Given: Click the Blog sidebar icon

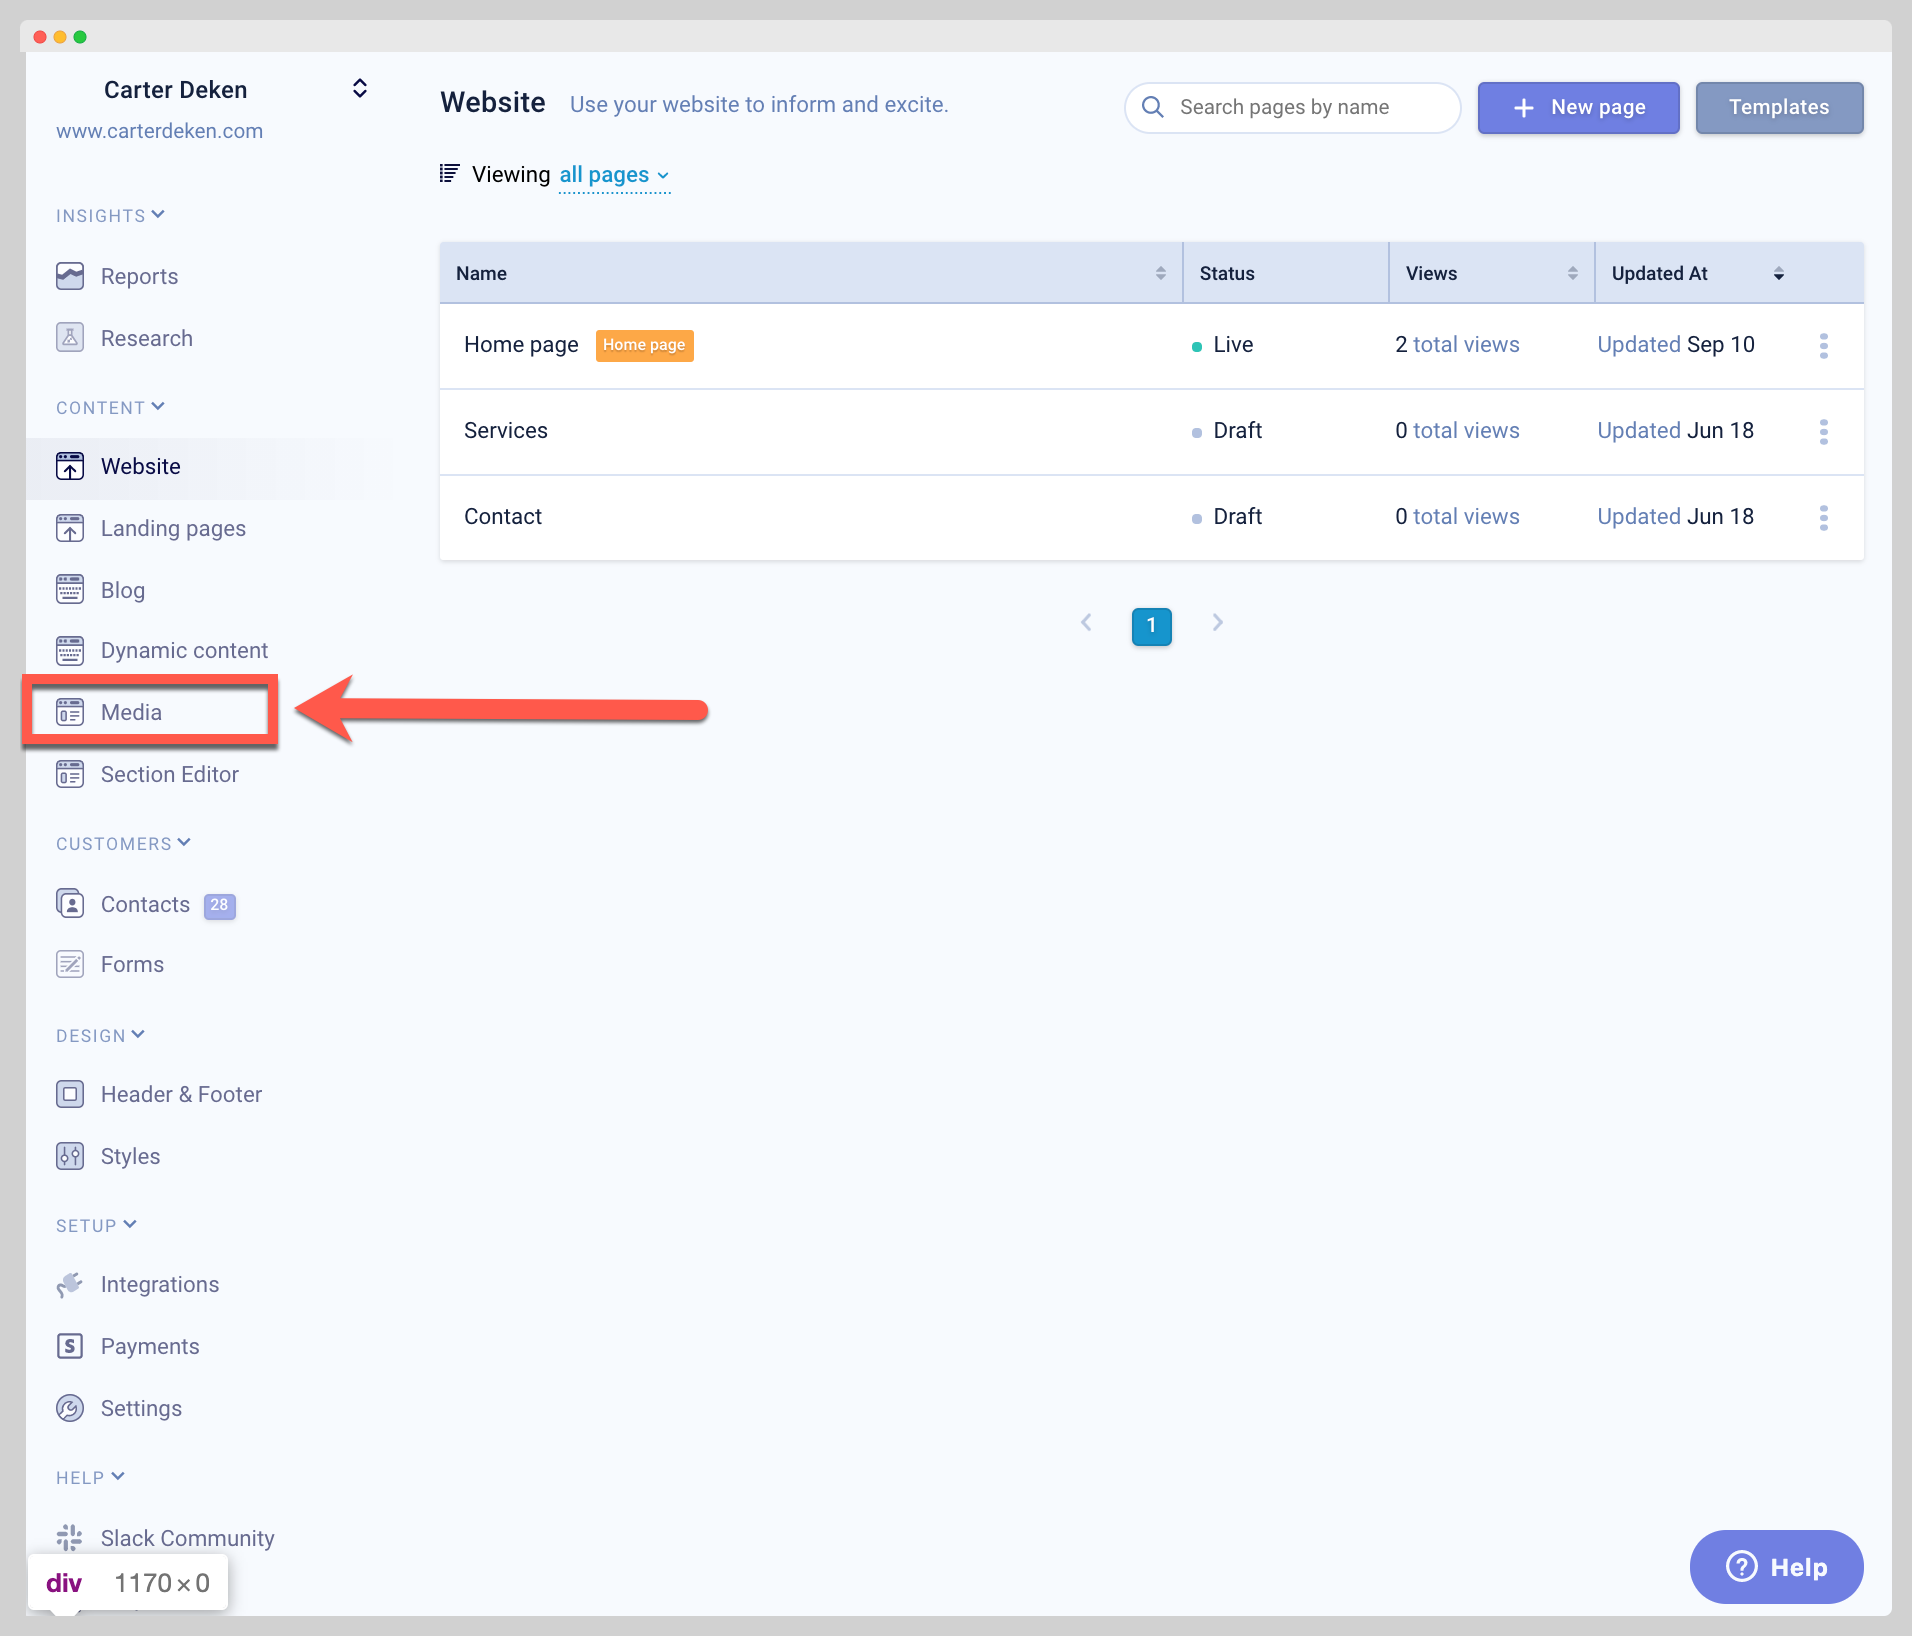Looking at the screenshot, I should point(70,589).
